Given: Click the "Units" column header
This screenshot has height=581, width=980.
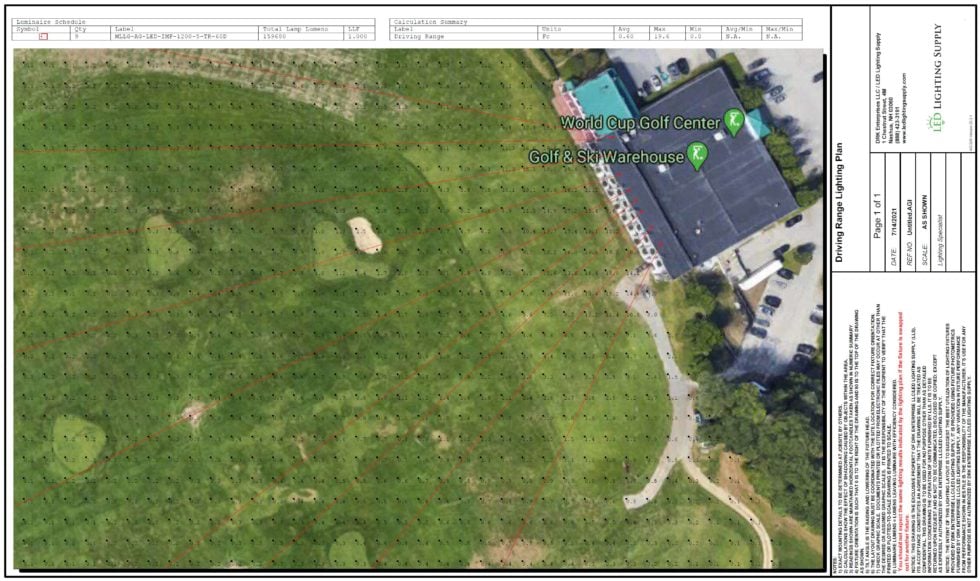Looking at the screenshot, I should 551,29.
